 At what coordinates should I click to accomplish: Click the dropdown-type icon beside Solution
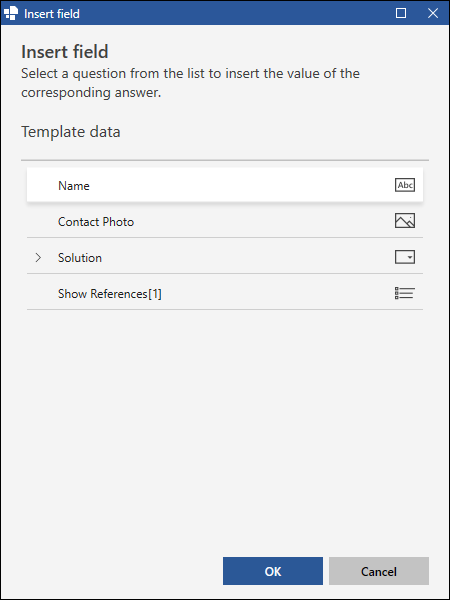405,257
